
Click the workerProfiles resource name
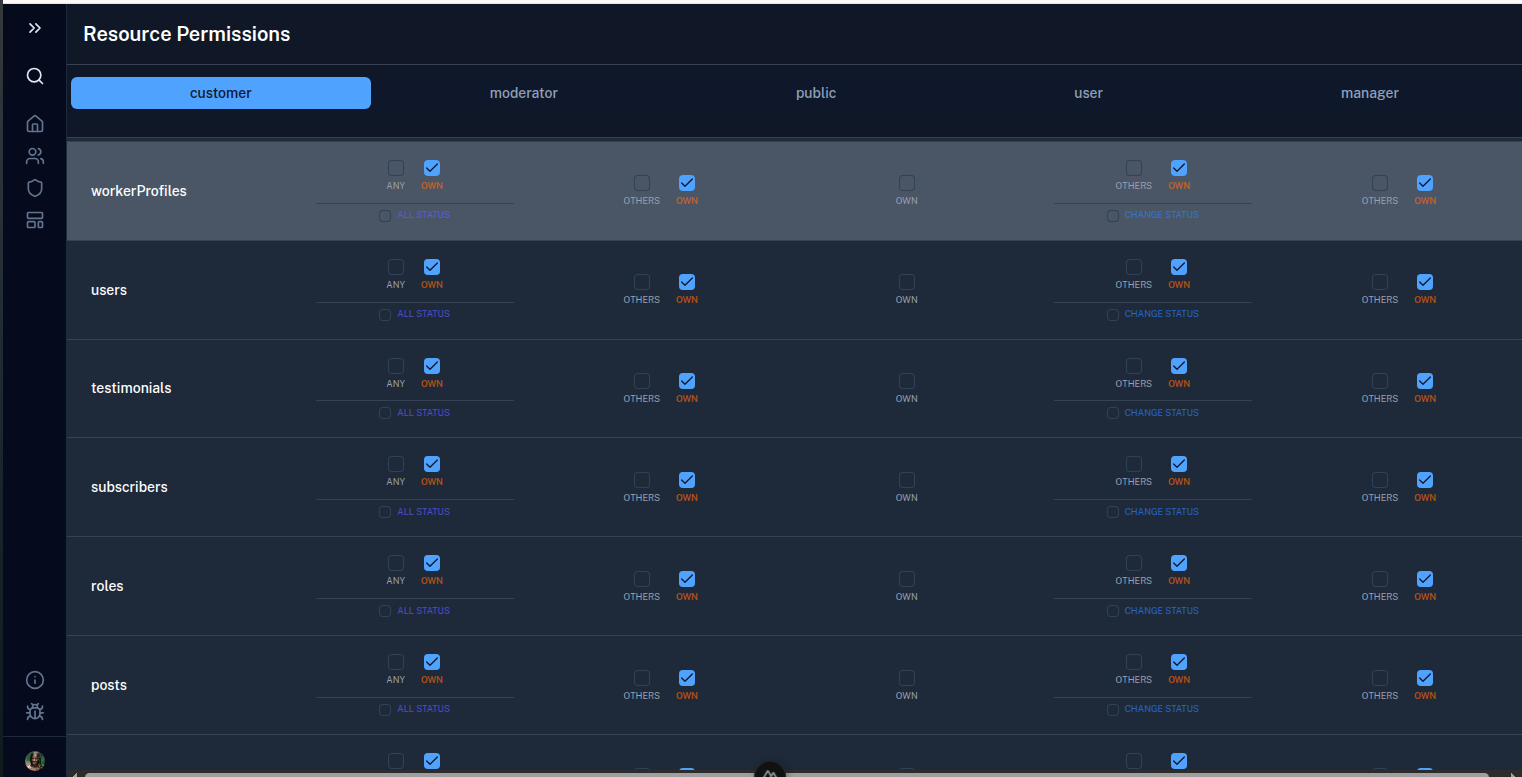click(x=139, y=191)
